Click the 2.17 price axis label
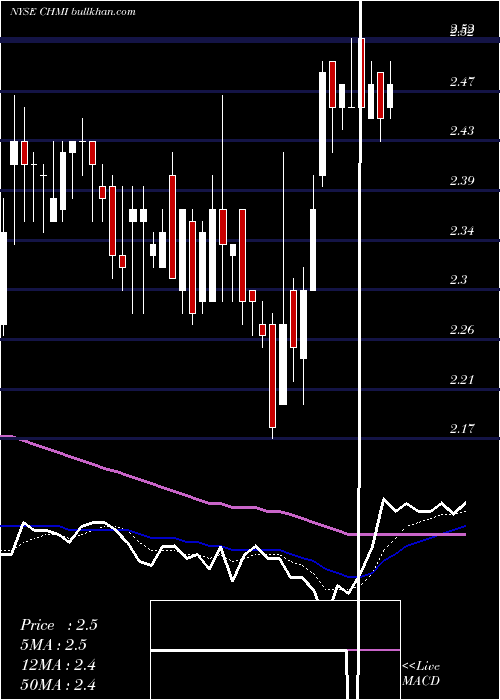Viewport: 500px width, 700px height. coord(462,429)
